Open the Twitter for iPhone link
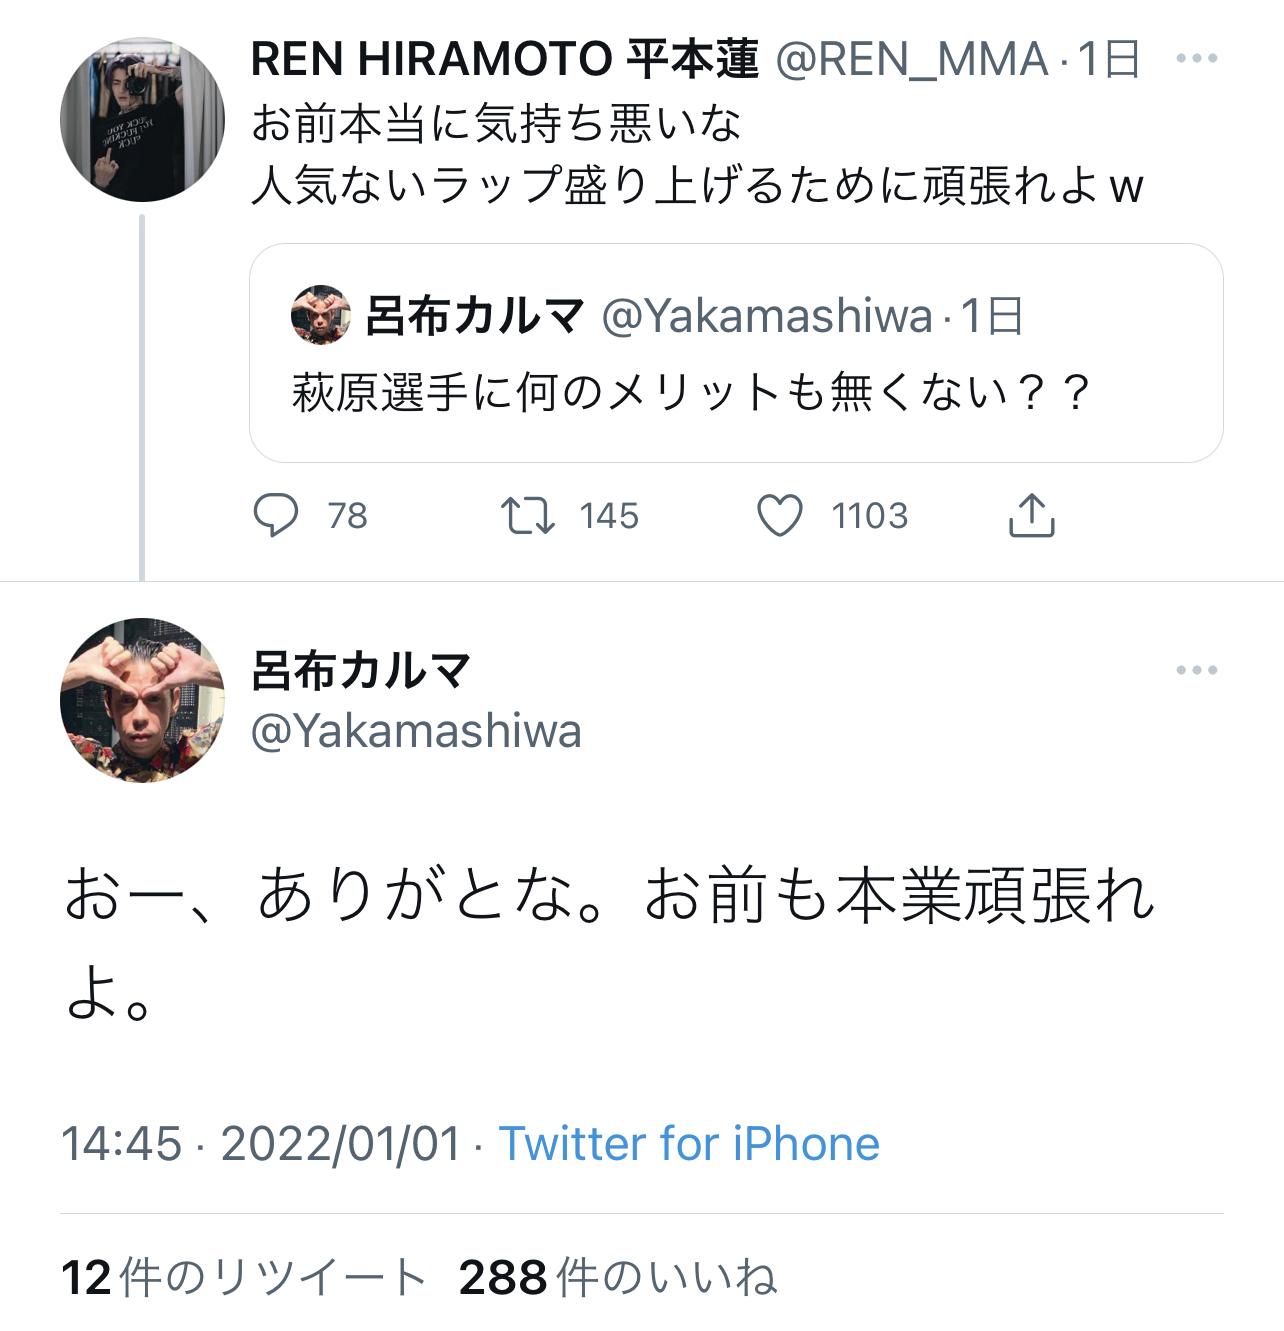Viewport: 1284px width, 1331px height. [689, 1143]
